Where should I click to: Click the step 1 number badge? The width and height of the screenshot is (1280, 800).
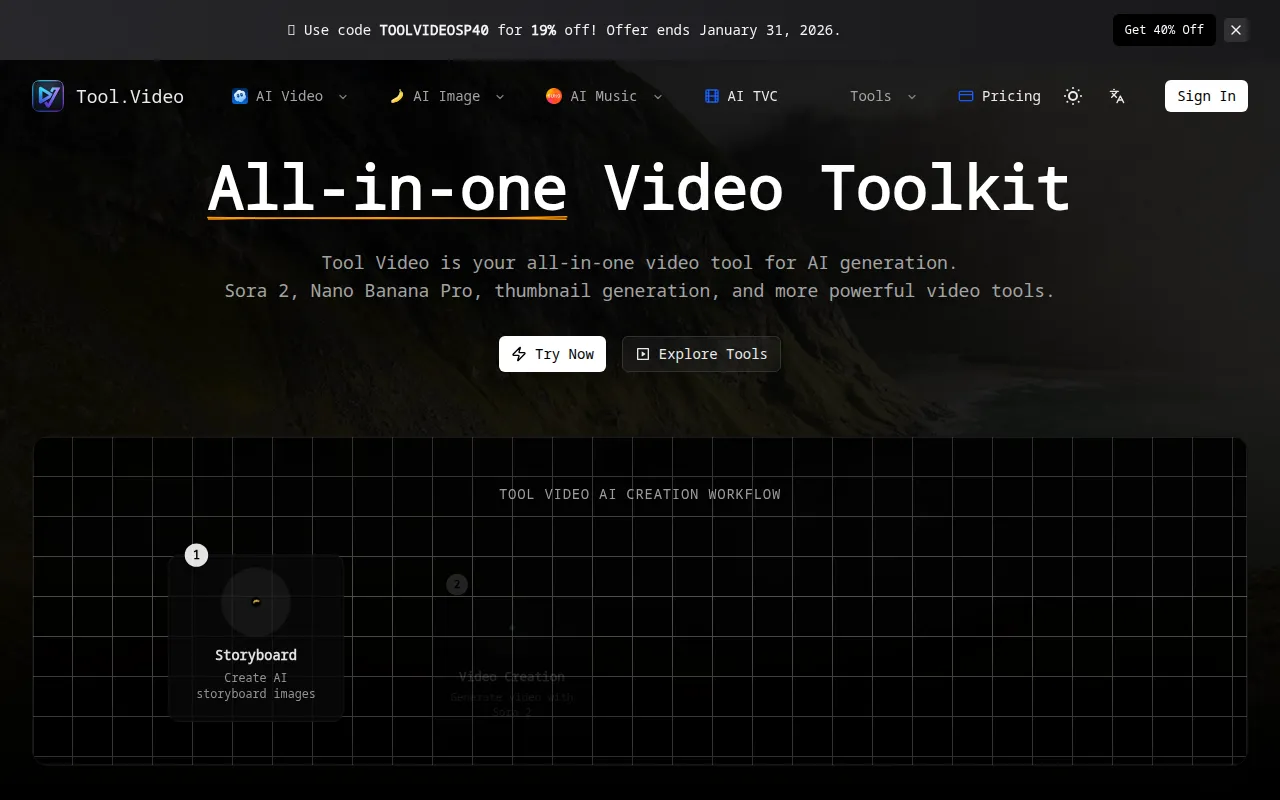[196, 555]
